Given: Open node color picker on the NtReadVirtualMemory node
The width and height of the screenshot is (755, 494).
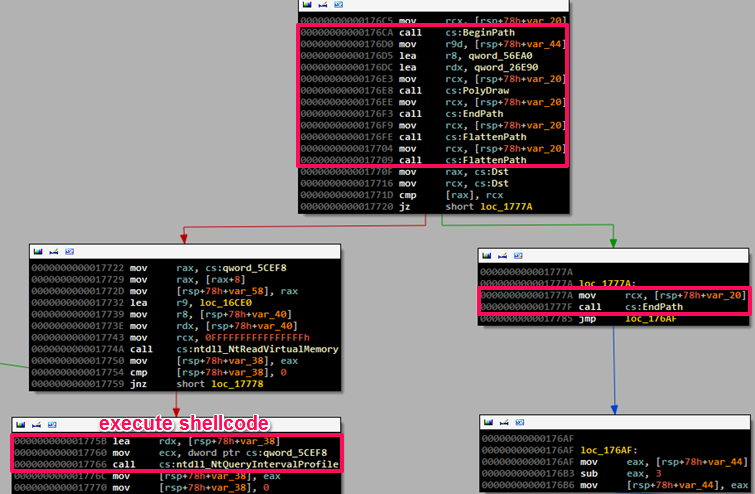Looking at the screenshot, I should point(38,251).
